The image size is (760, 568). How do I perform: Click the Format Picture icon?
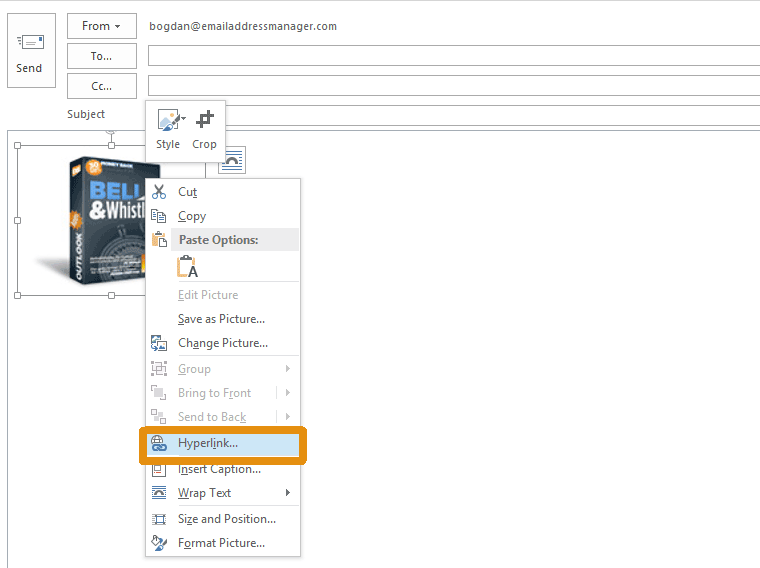158,543
